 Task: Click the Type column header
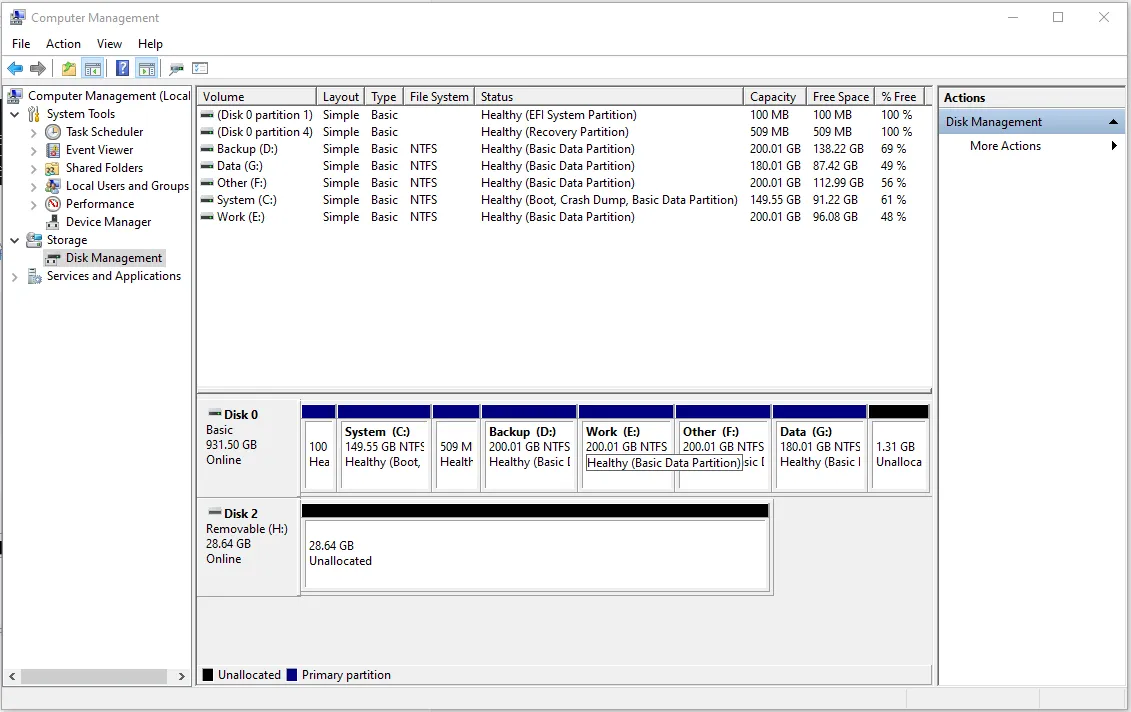tap(384, 97)
